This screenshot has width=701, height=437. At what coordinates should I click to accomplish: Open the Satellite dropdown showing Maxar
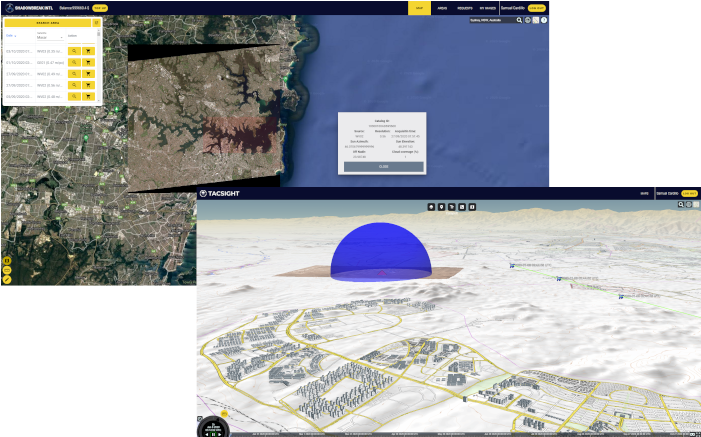coord(50,38)
